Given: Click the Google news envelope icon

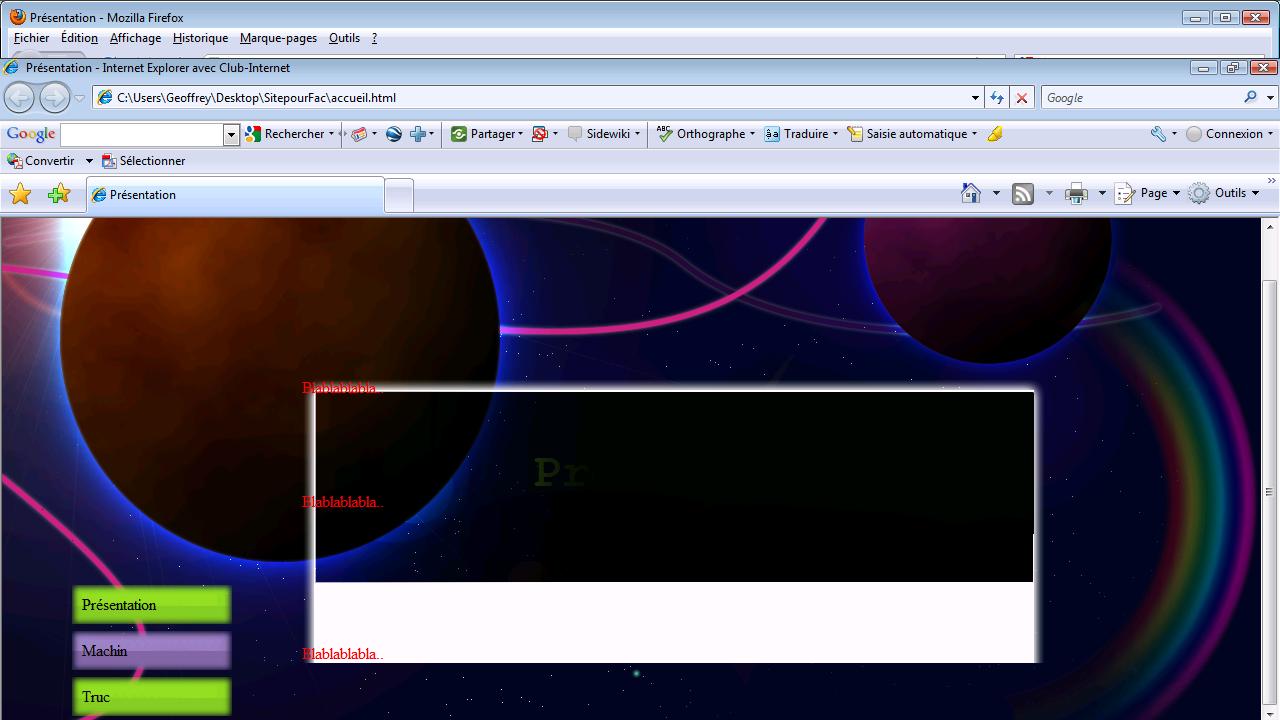Looking at the screenshot, I should click(x=359, y=134).
